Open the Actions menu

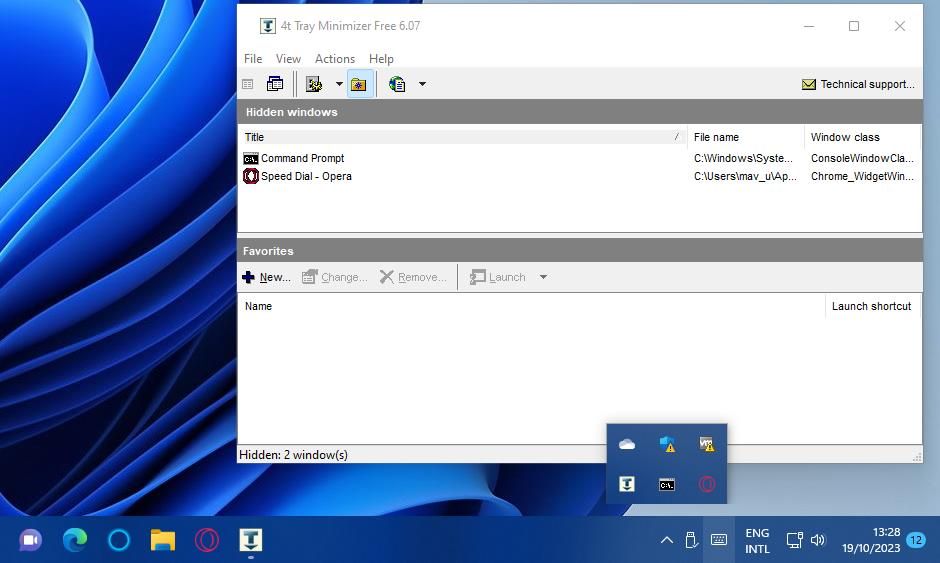click(x=334, y=59)
